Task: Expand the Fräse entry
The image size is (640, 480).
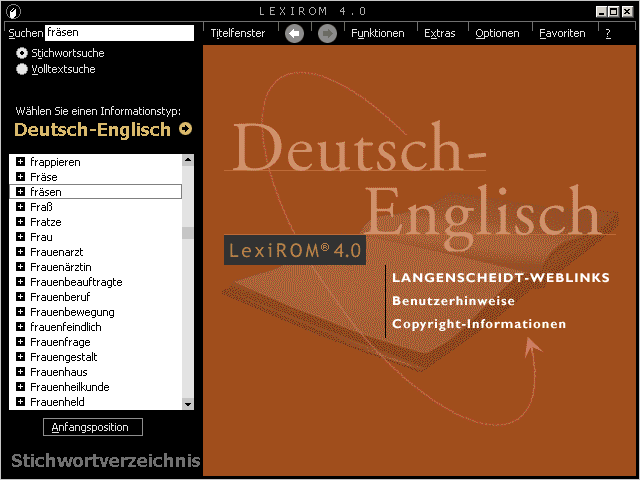Action: [x=20, y=177]
